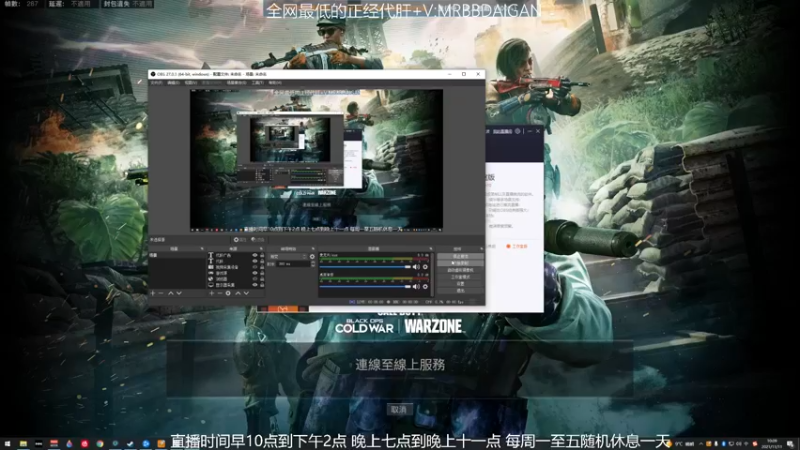Show the video capture device source

tap(255, 267)
